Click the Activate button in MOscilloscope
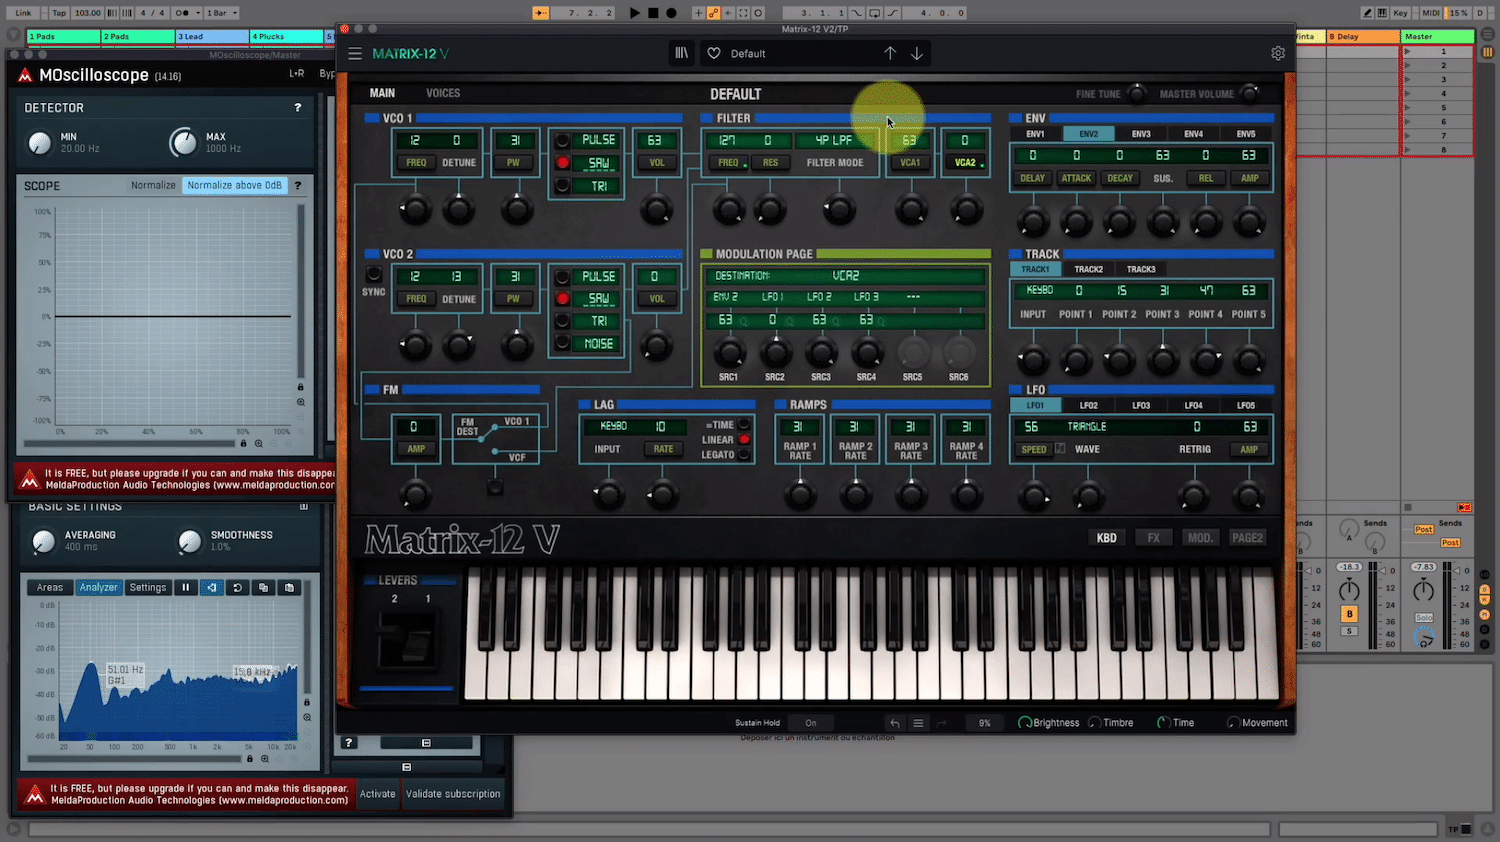1500x842 pixels. pos(378,794)
